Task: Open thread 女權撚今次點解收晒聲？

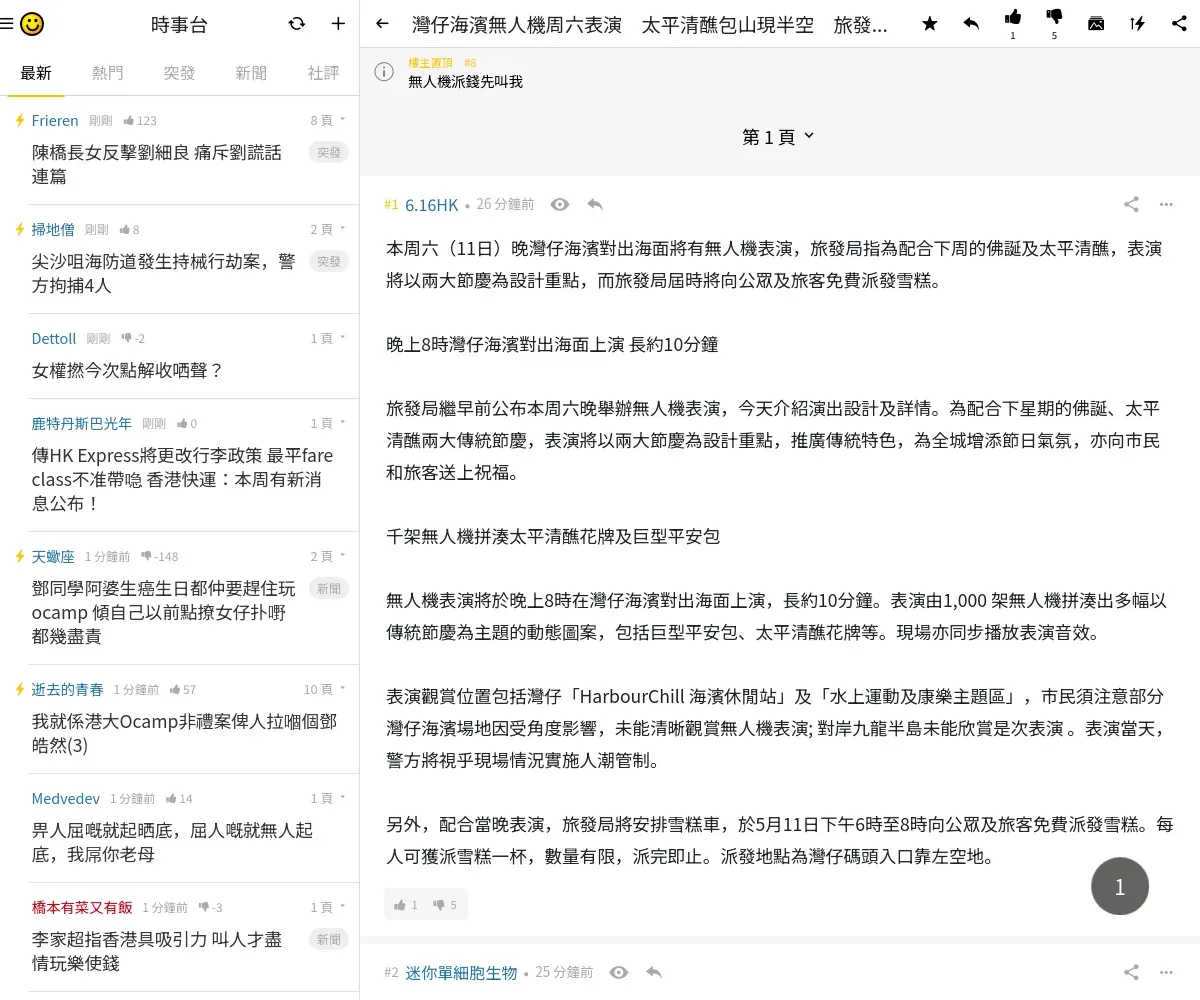Action: pos(128,370)
